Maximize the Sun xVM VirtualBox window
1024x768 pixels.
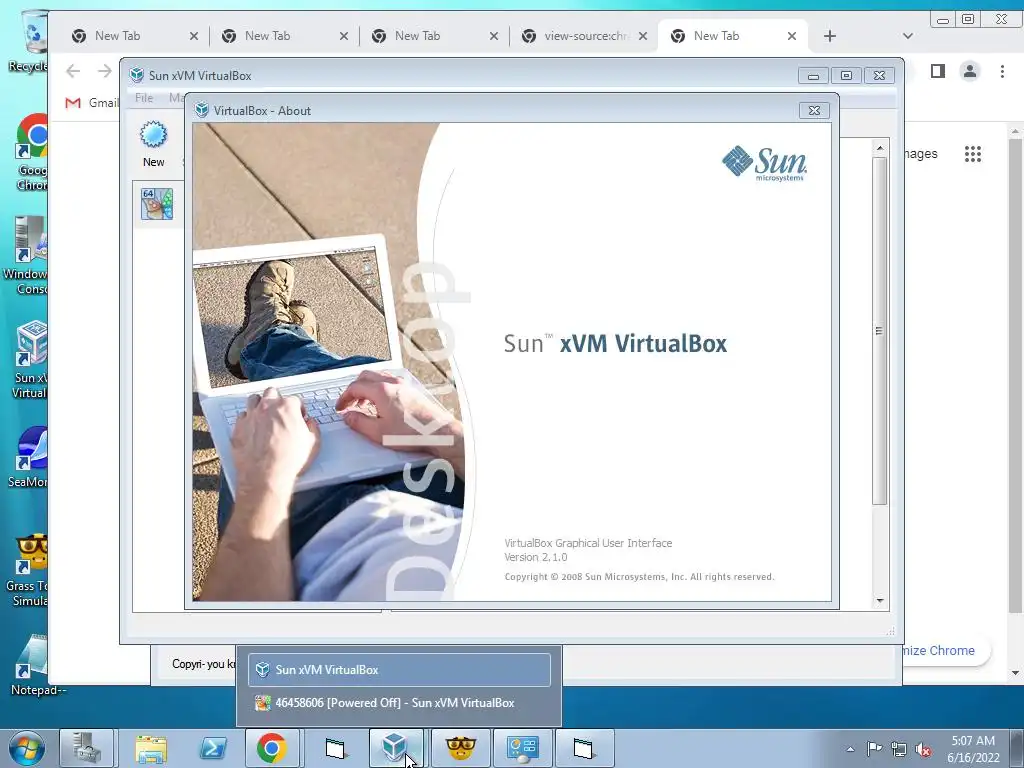(846, 76)
